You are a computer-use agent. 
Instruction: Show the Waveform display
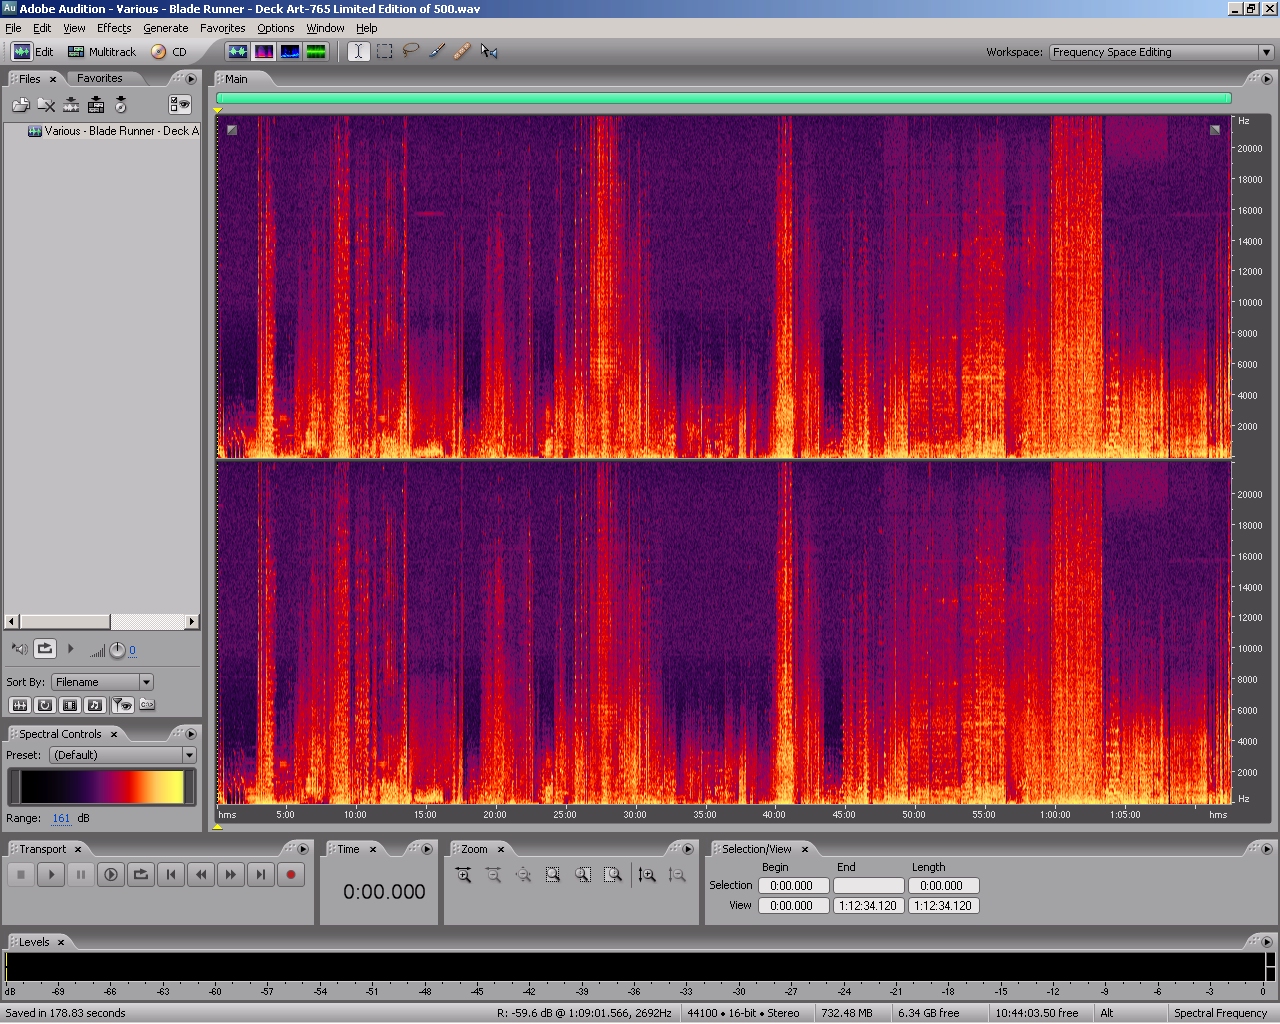pyautogui.click(x=238, y=52)
